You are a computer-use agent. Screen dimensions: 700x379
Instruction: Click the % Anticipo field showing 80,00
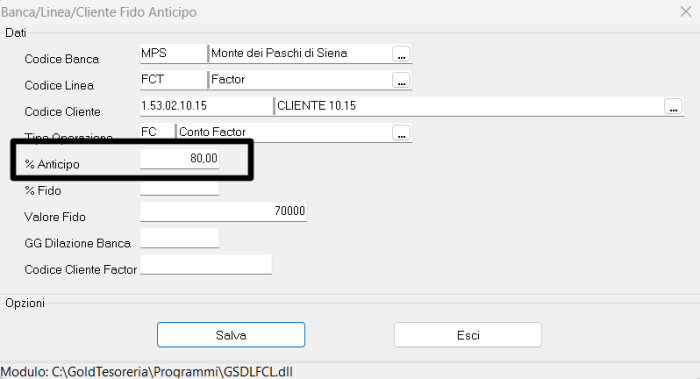pos(179,158)
